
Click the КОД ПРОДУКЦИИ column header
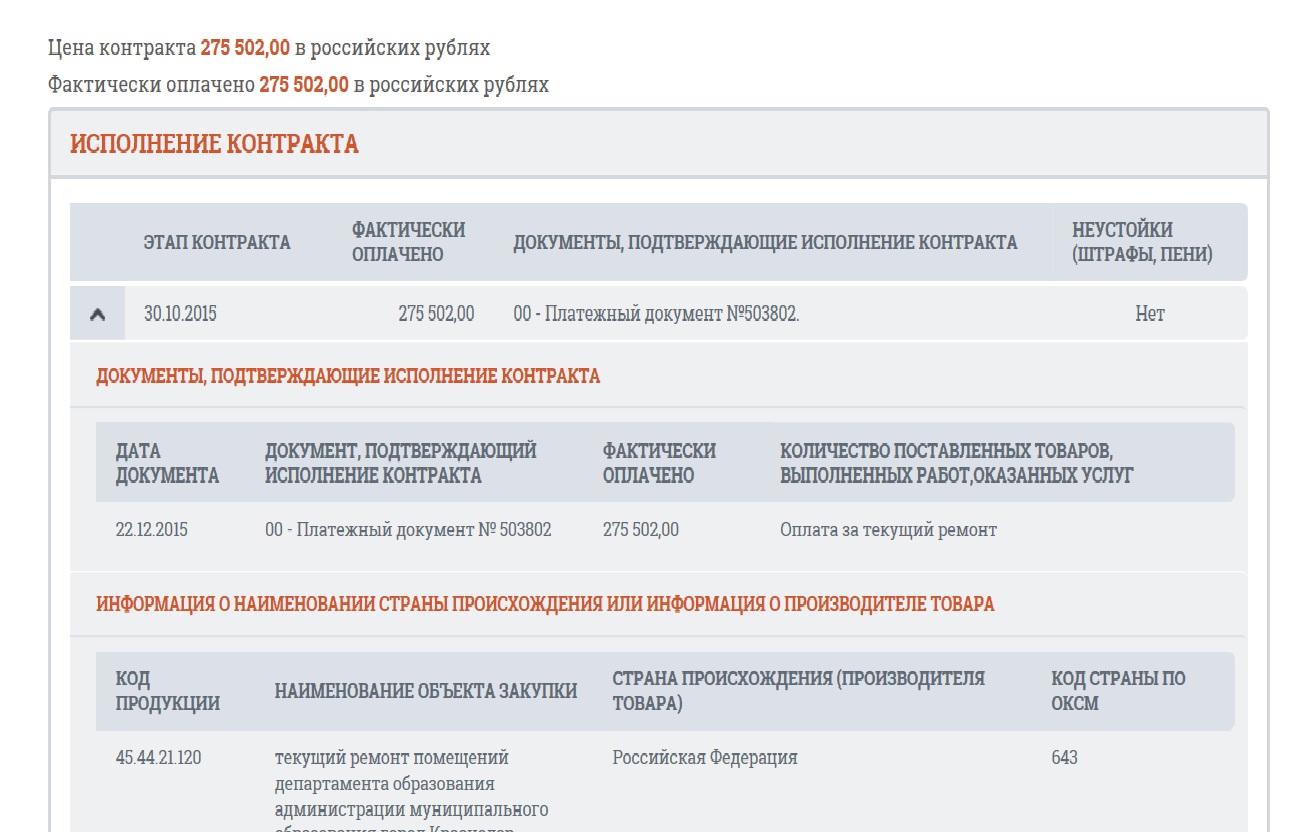coord(167,691)
